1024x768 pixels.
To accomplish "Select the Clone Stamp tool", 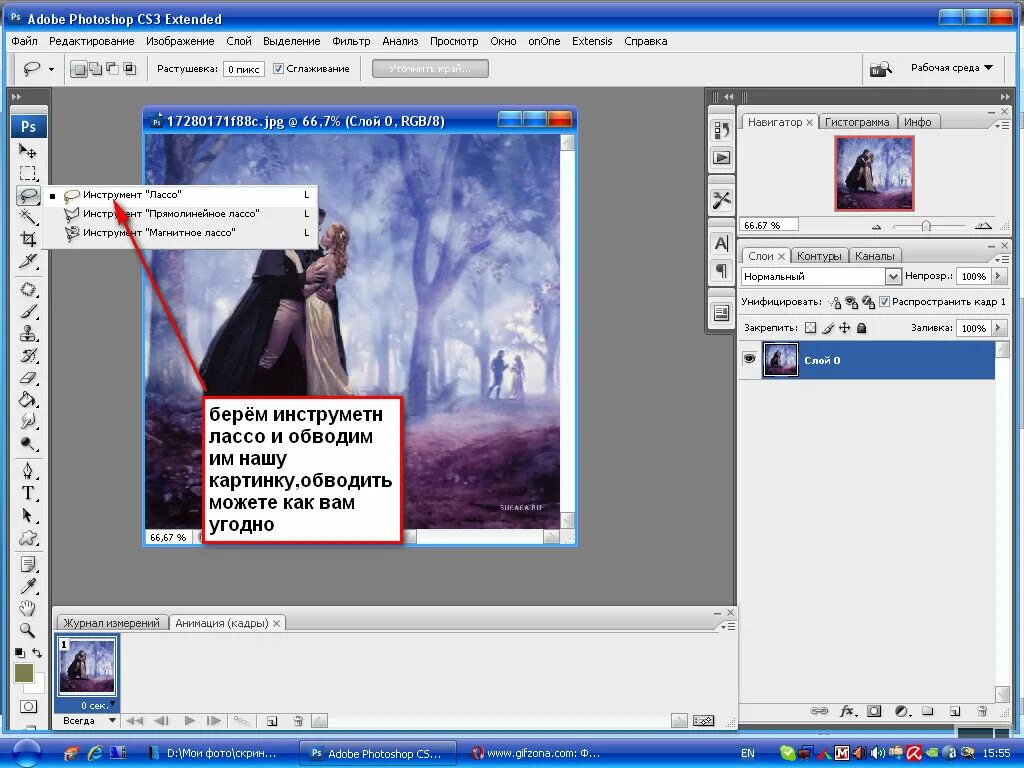I will click(x=27, y=334).
